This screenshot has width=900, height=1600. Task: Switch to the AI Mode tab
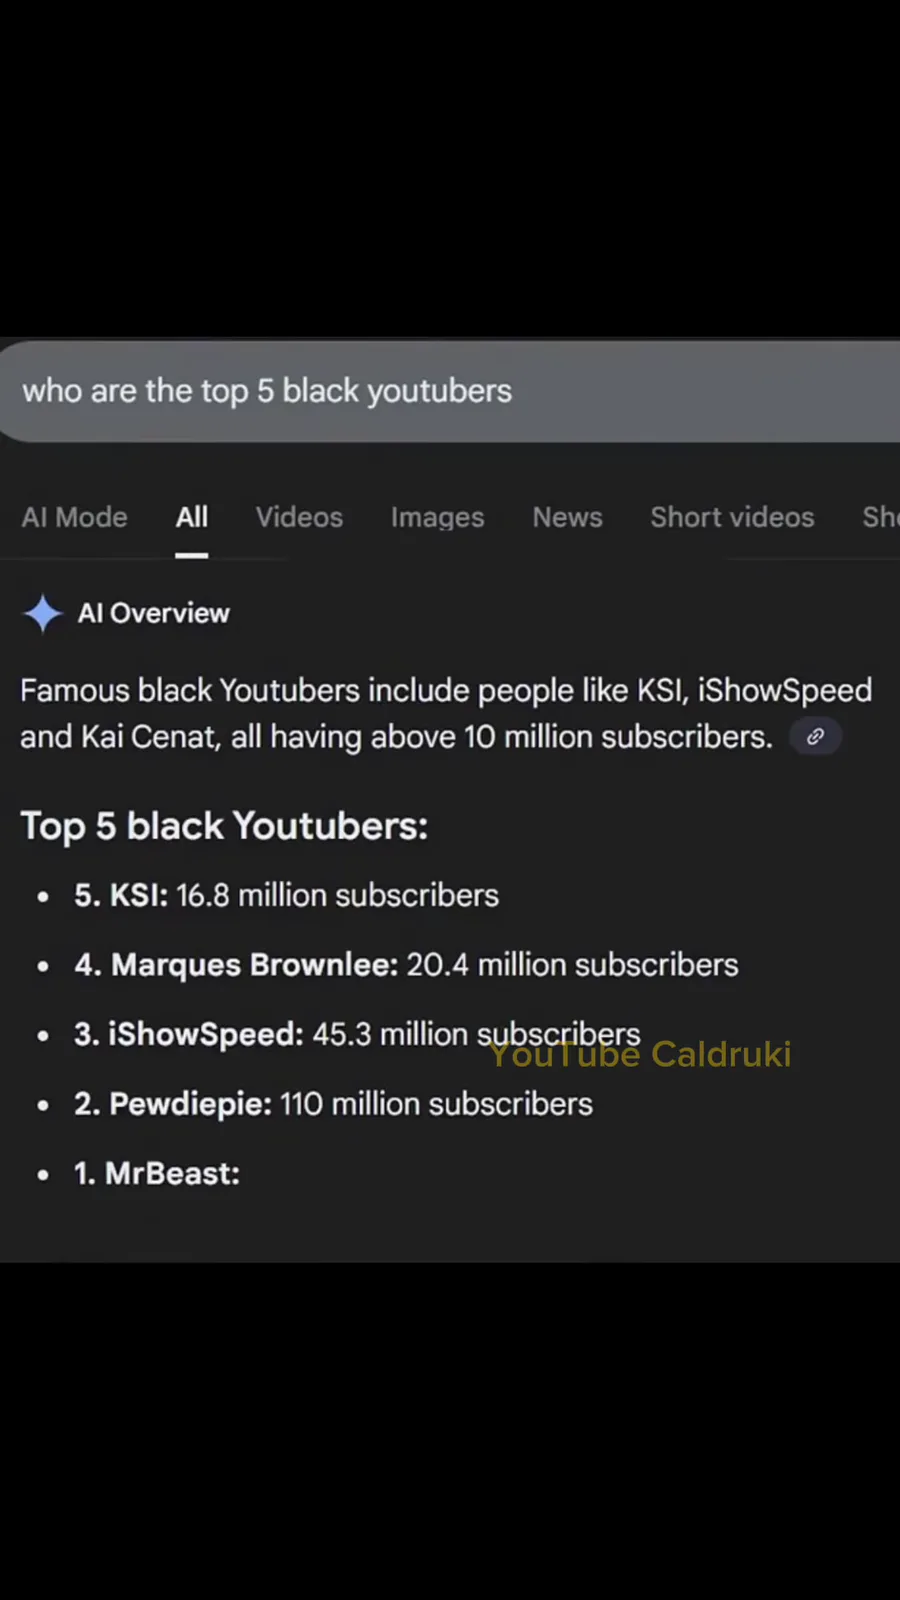[75, 517]
